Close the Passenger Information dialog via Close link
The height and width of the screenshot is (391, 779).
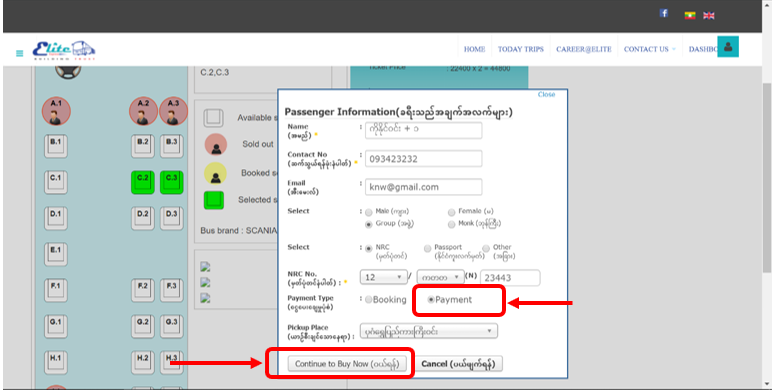(x=546, y=94)
